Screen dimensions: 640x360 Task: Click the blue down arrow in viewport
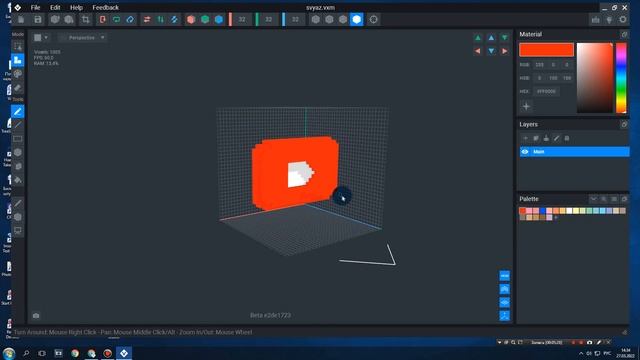(491, 51)
